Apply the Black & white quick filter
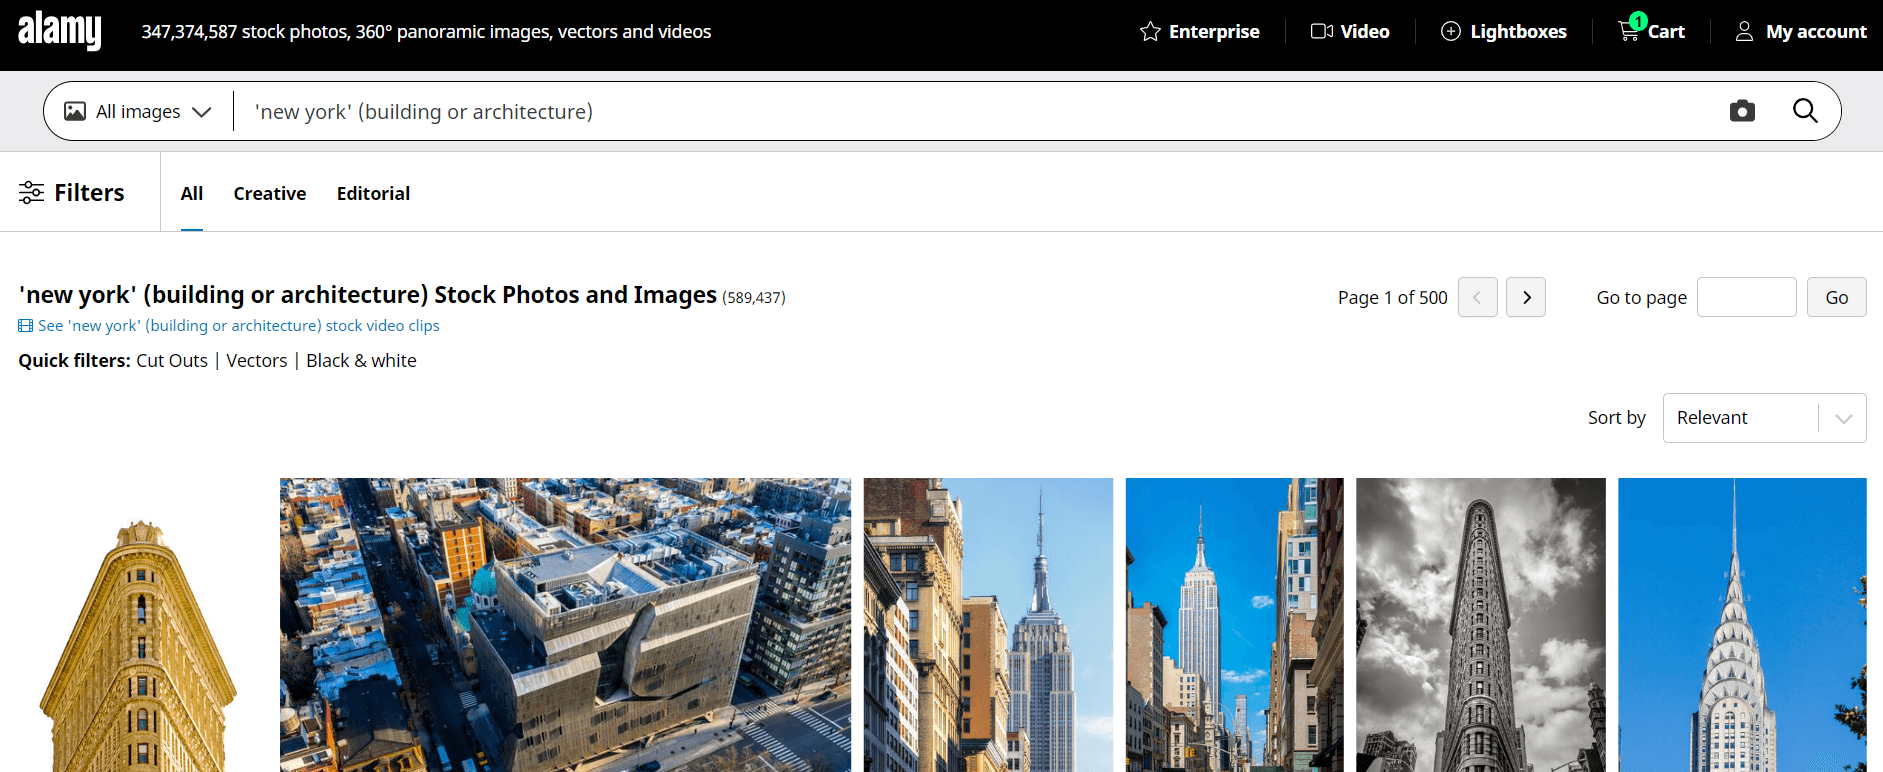Viewport: 1883px width, 772px height. point(361,361)
